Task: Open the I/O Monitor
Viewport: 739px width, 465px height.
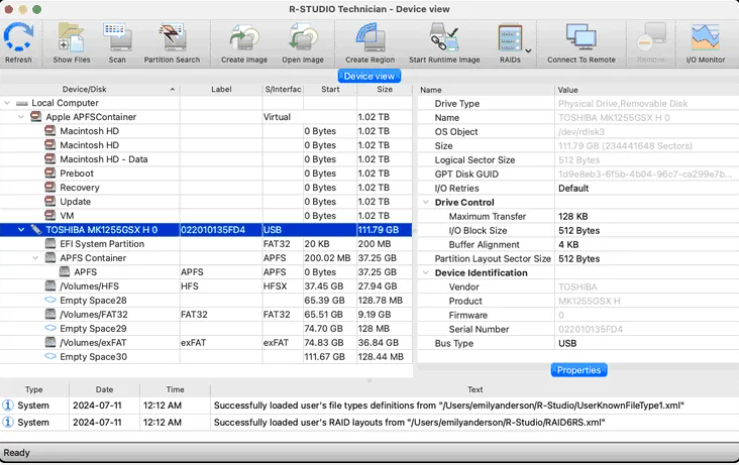Action: pos(705,38)
